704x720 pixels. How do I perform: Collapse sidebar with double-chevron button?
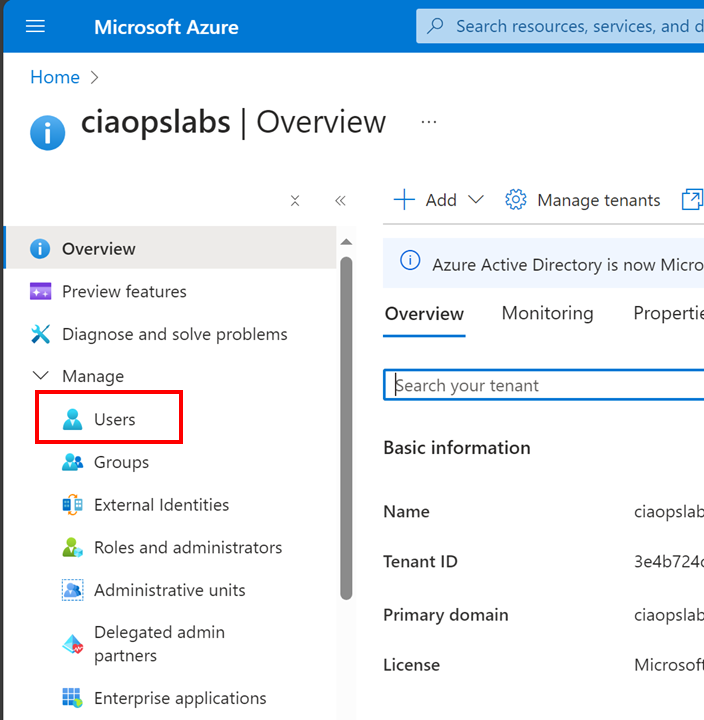coord(340,201)
